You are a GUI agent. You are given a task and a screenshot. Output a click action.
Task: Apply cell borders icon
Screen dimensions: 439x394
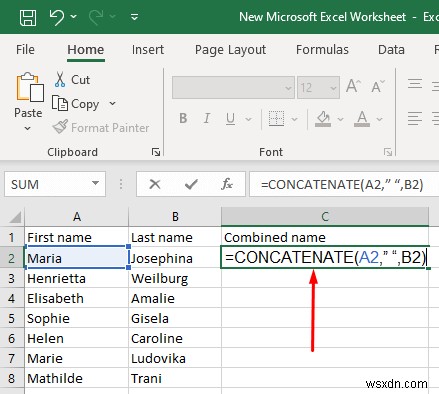click(276, 118)
